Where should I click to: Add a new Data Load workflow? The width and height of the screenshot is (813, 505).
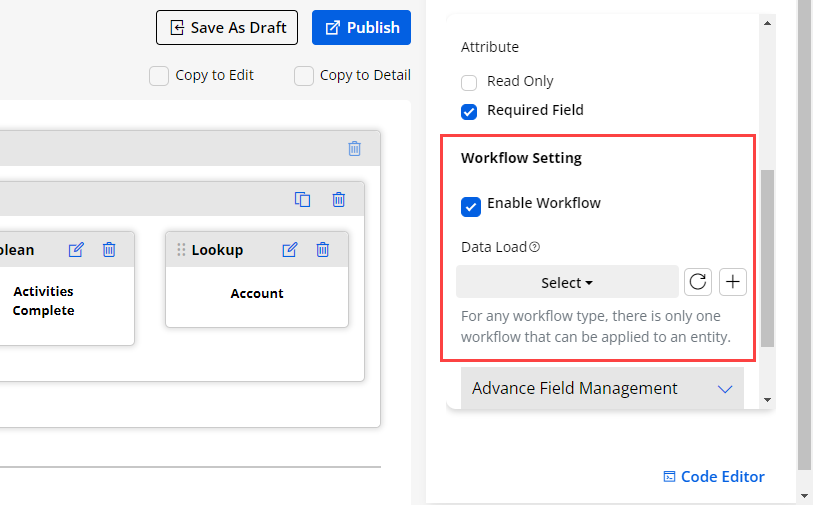(733, 282)
